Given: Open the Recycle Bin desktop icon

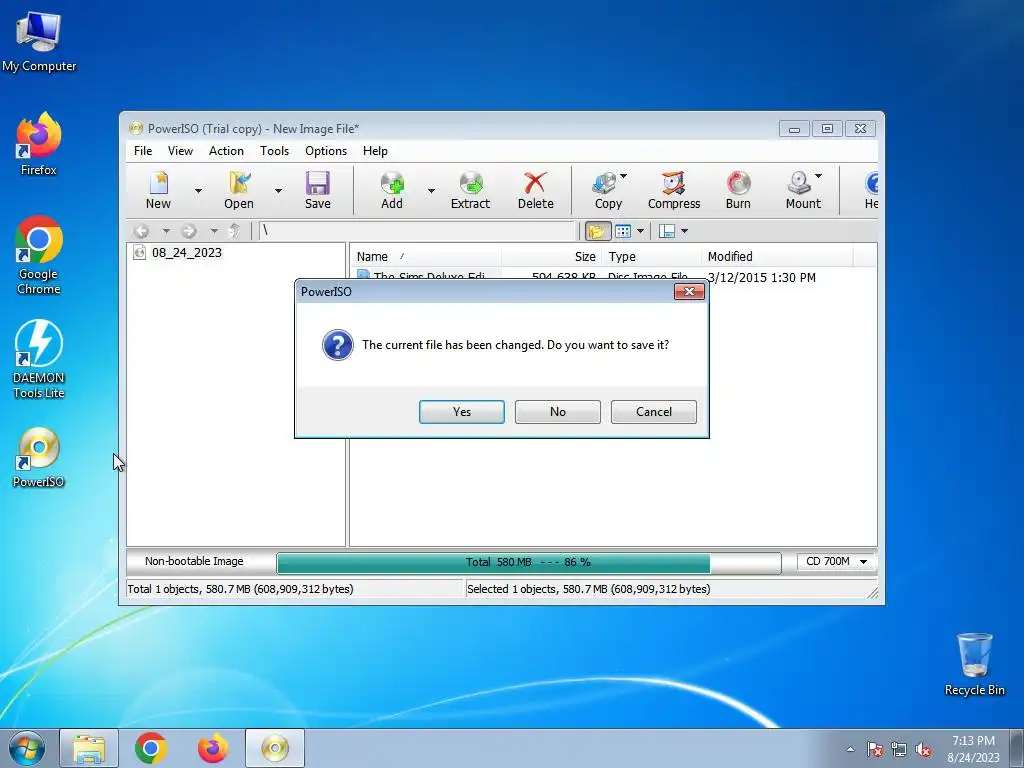Looking at the screenshot, I should click(974, 664).
